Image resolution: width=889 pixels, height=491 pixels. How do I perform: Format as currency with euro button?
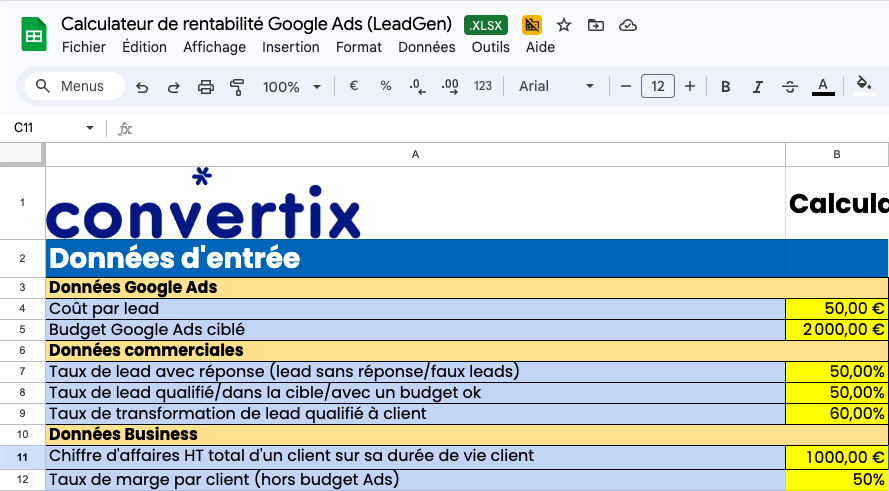click(x=353, y=87)
